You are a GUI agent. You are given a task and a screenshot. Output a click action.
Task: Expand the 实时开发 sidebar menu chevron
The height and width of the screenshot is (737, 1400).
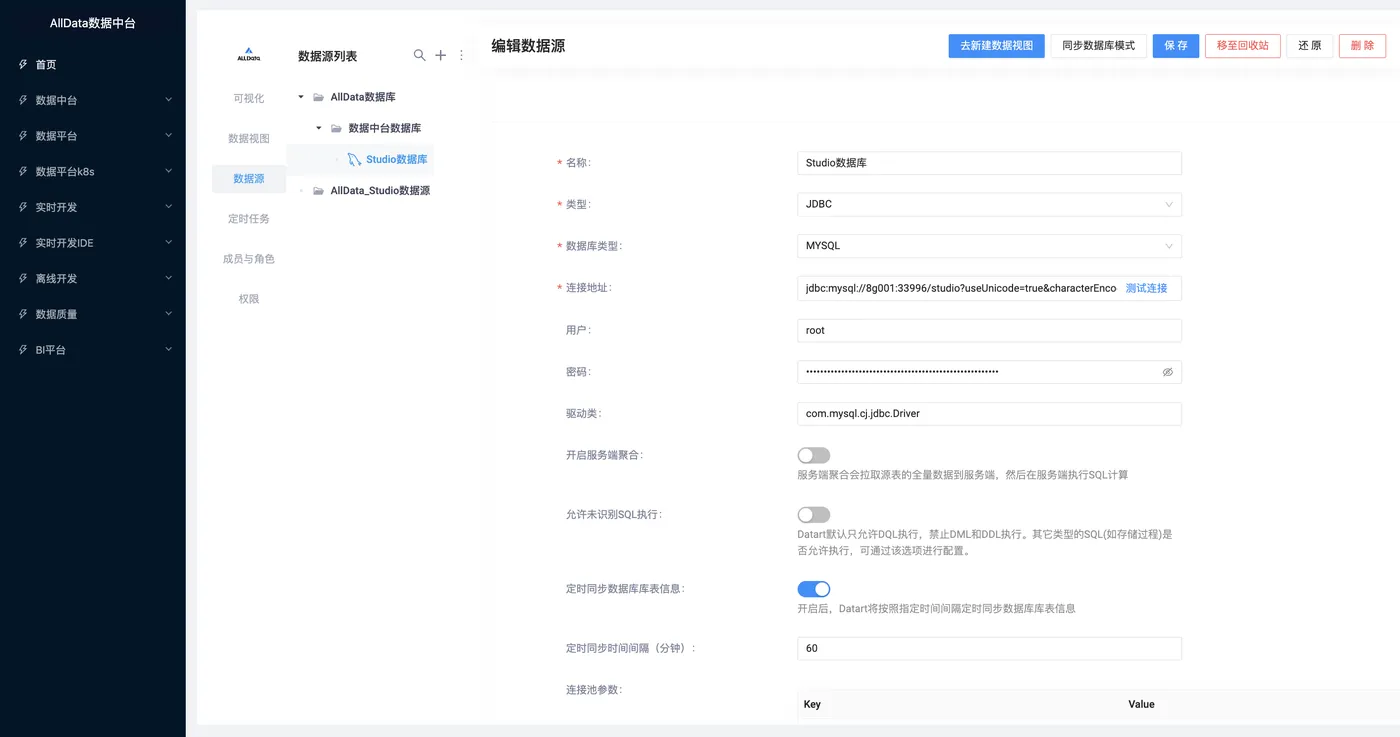tap(168, 207)
